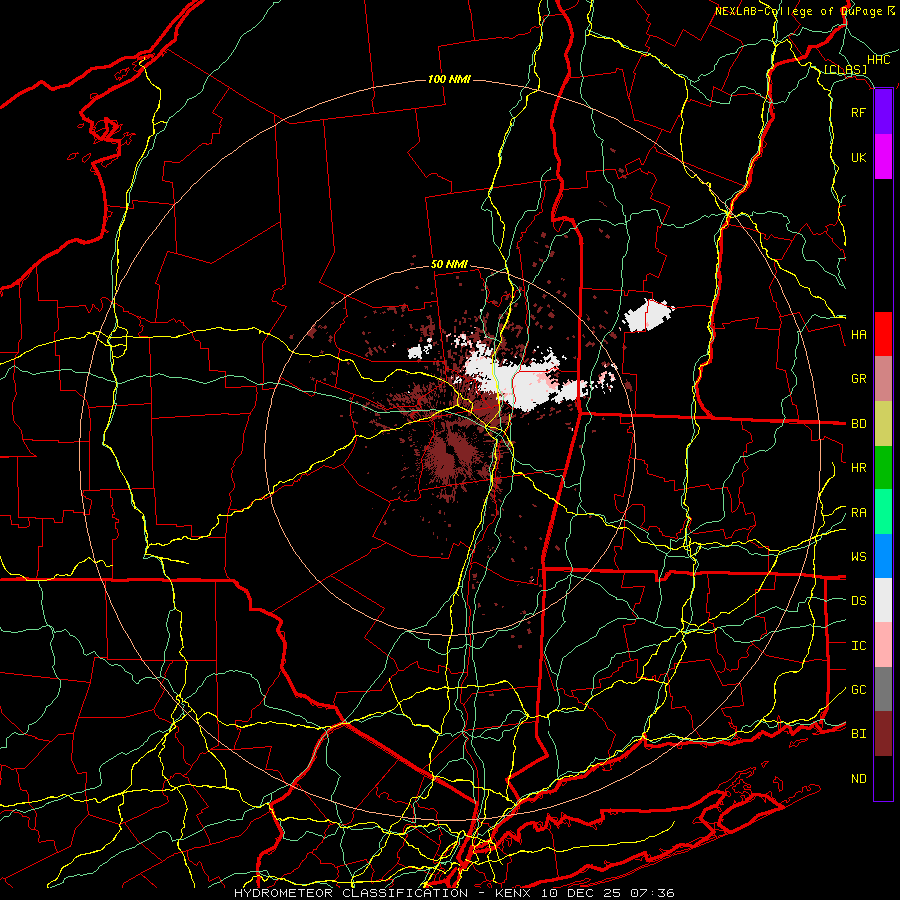900x900 pixels.
Task: Click the 'HR' legend label text
Action: point(858,468)
